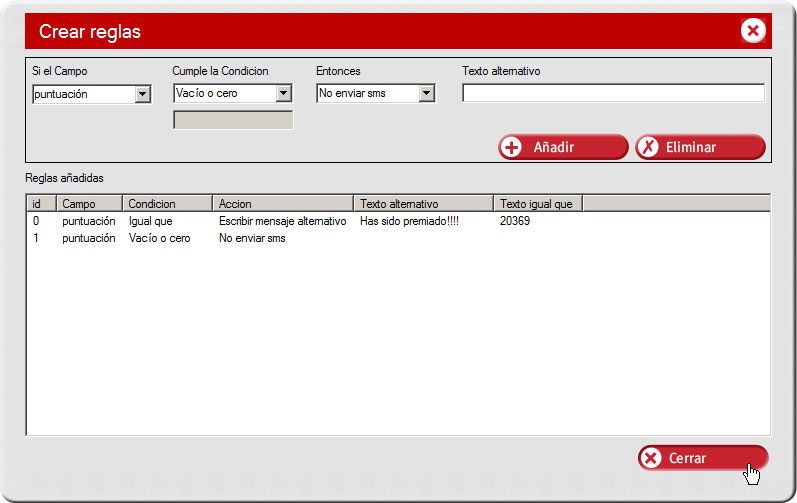The image size is (797, 503).
Task: Click the grey value field under Cumple la Condicion
Action: [233, 120]
